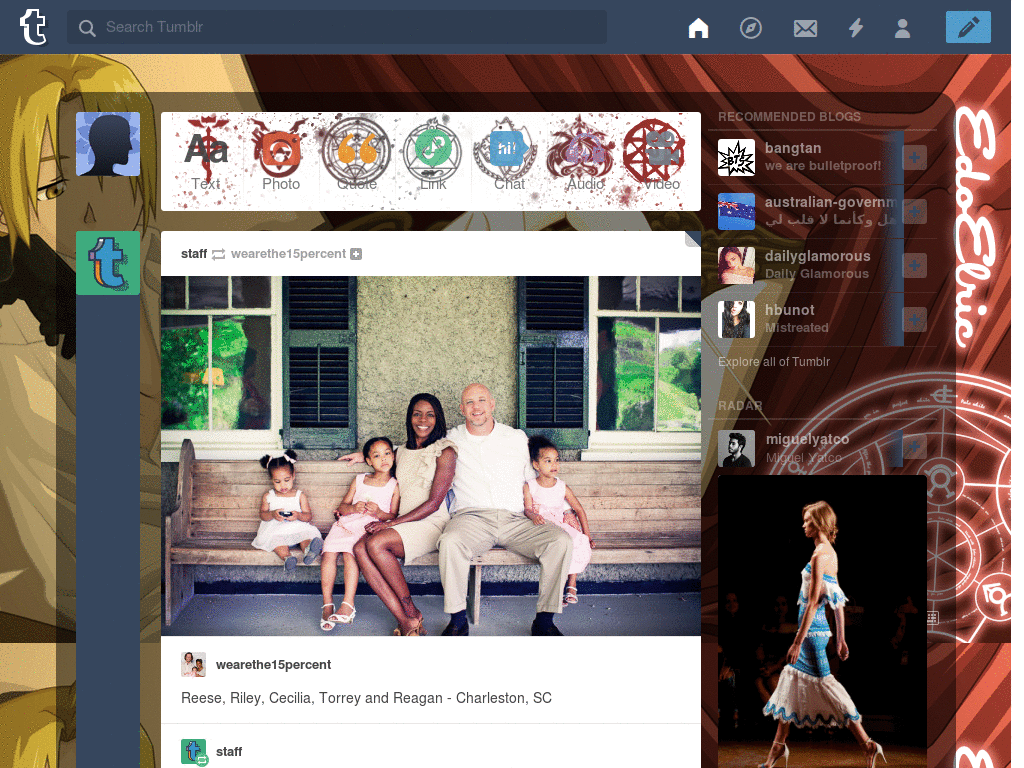Click wearethe15percent name below the photo
Viewport: 1024px width, 768px height.
273,664
